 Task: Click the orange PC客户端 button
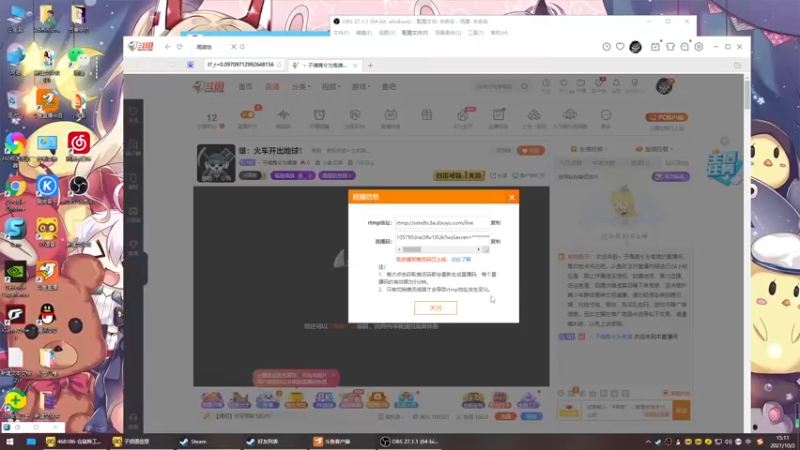click(667, 117)
